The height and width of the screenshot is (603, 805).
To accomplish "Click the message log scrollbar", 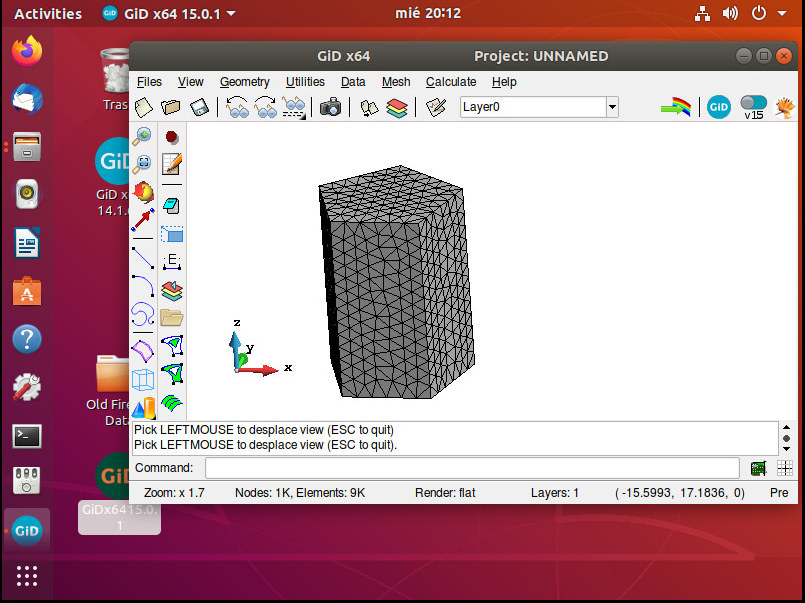I will [787, 438].
